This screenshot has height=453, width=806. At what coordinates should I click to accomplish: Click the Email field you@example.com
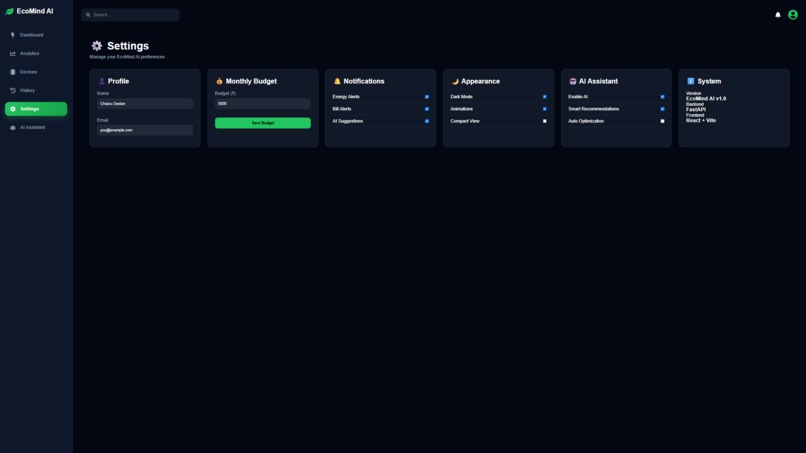pyautogui.click(x=145, y=130)
